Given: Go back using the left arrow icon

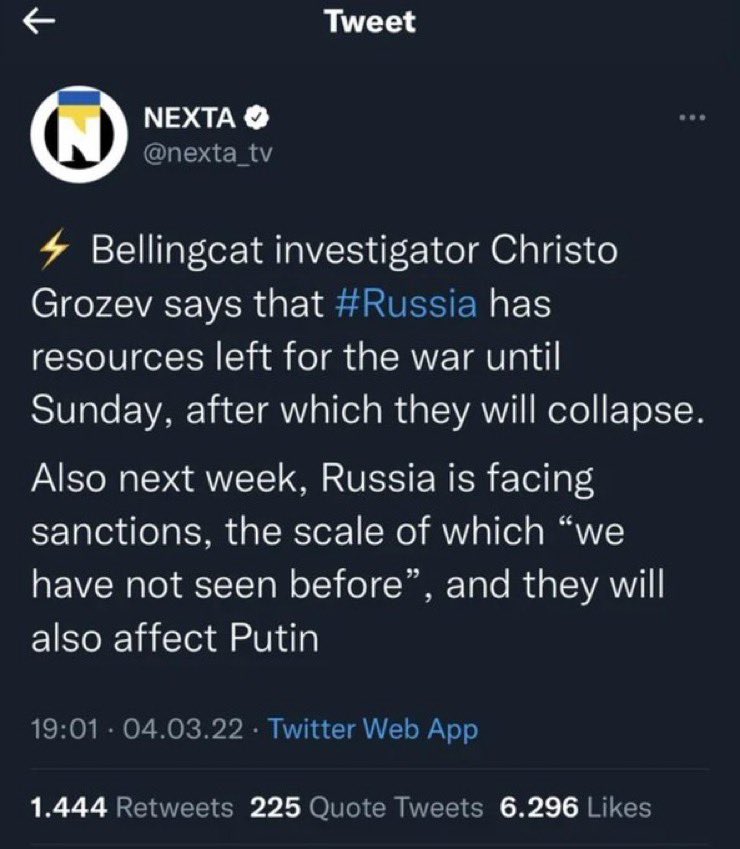Looking at the screenshot, I should (39, 22).
